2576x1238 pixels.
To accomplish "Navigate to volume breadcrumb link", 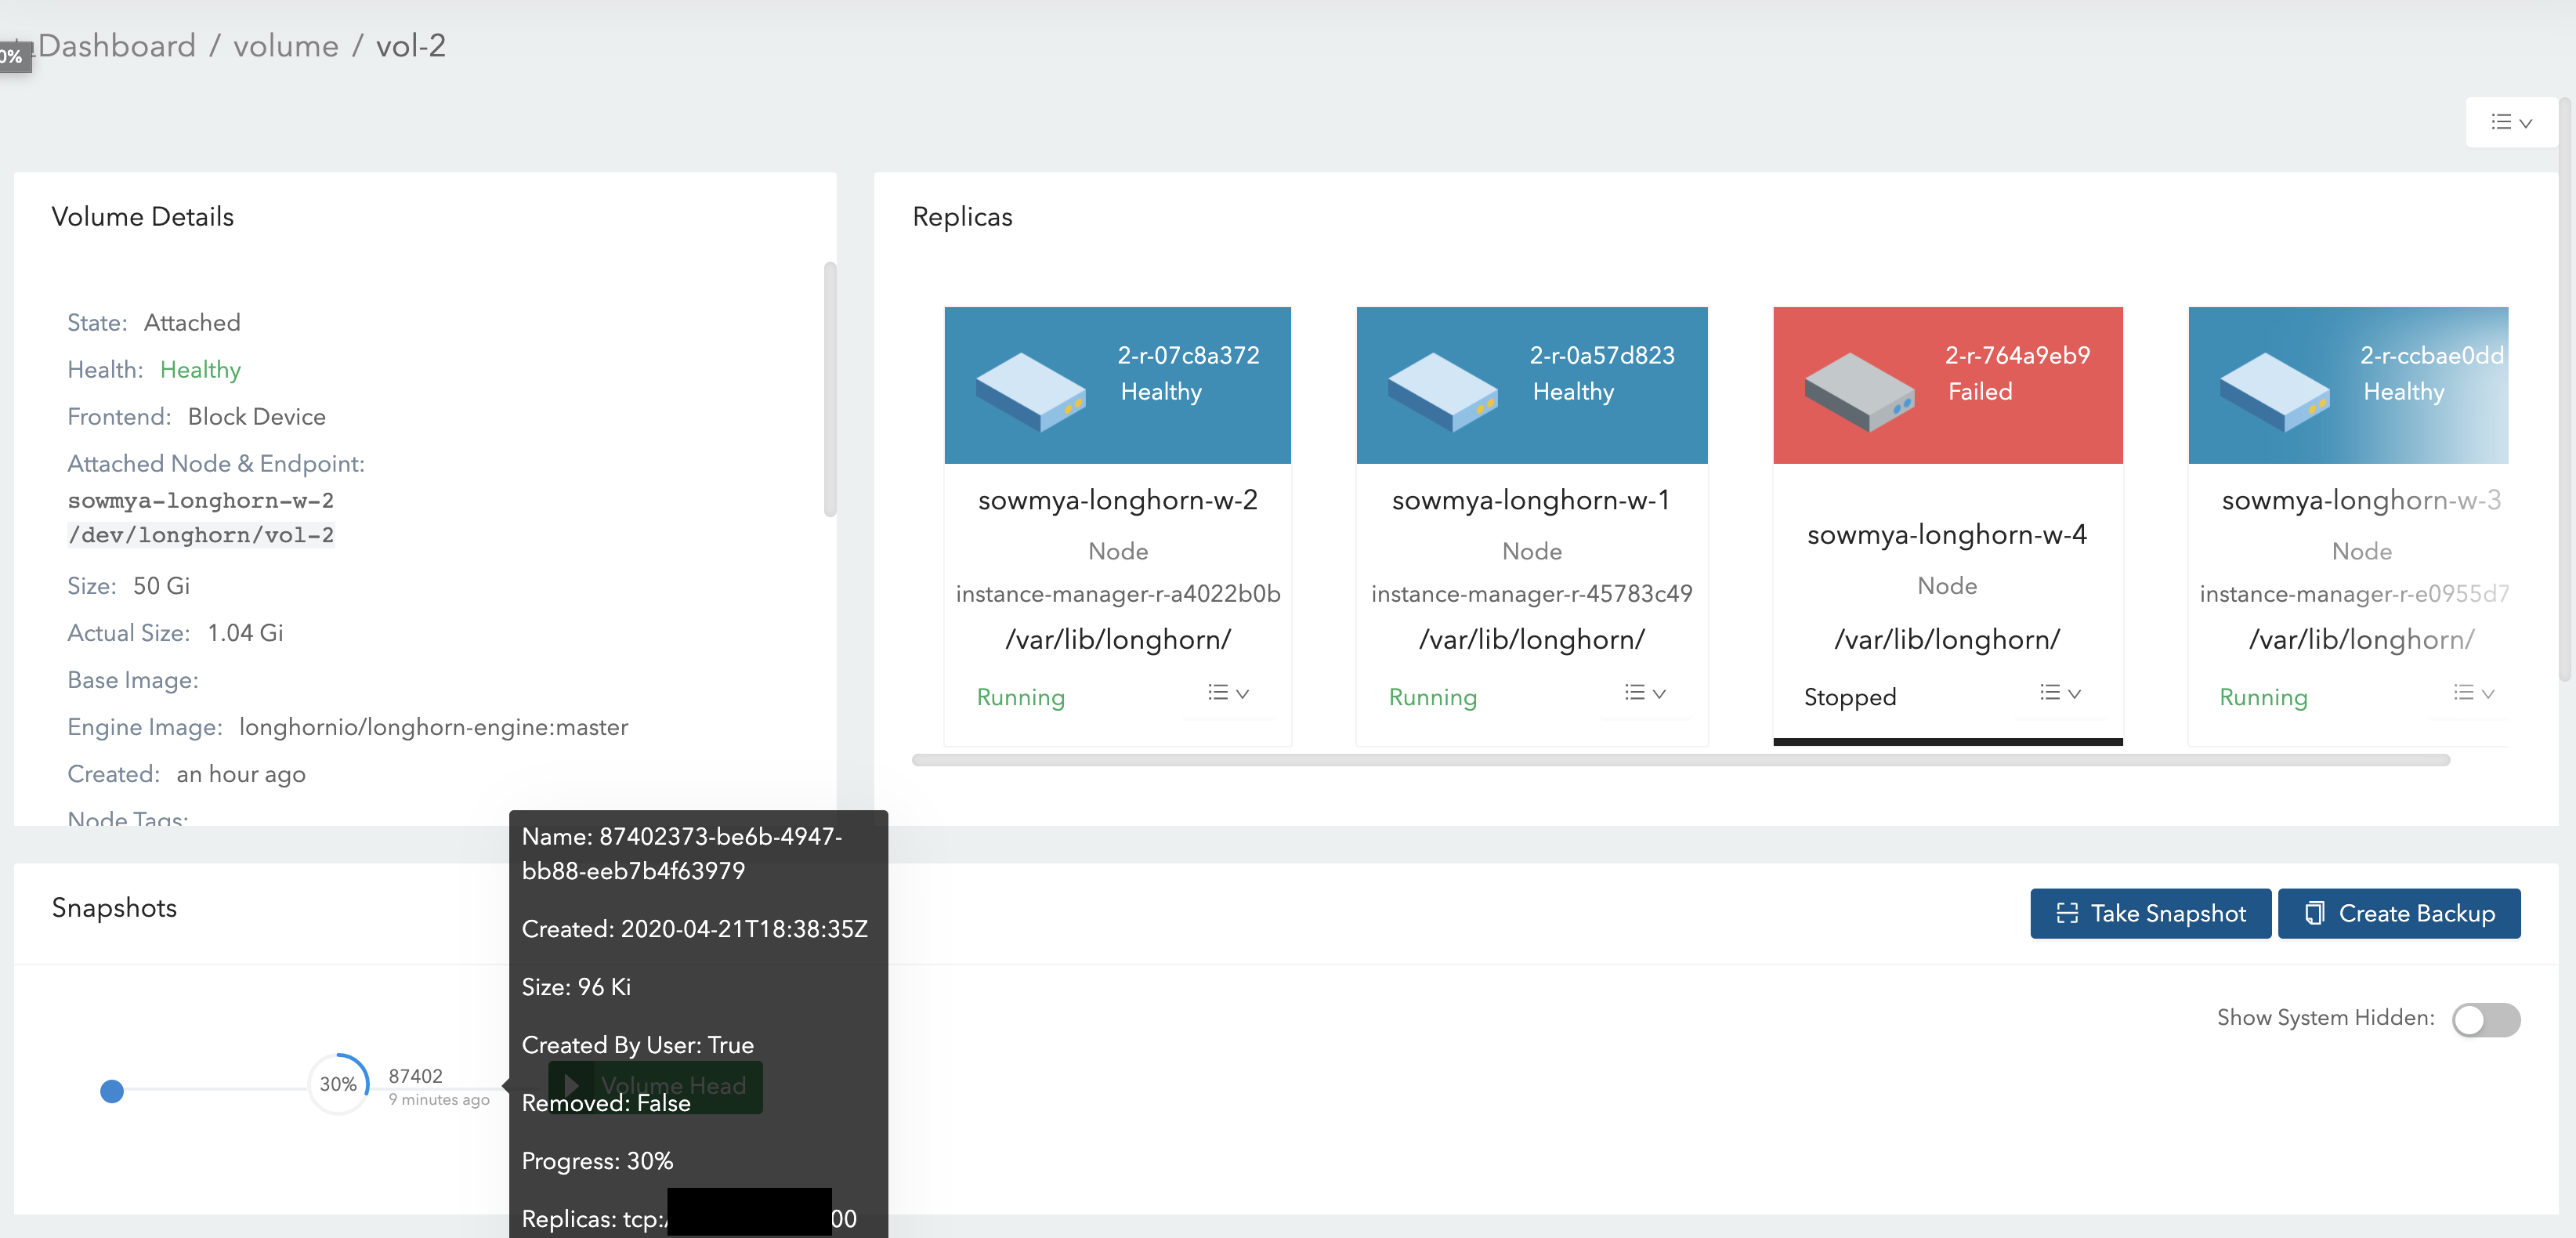I will [285, 46].
